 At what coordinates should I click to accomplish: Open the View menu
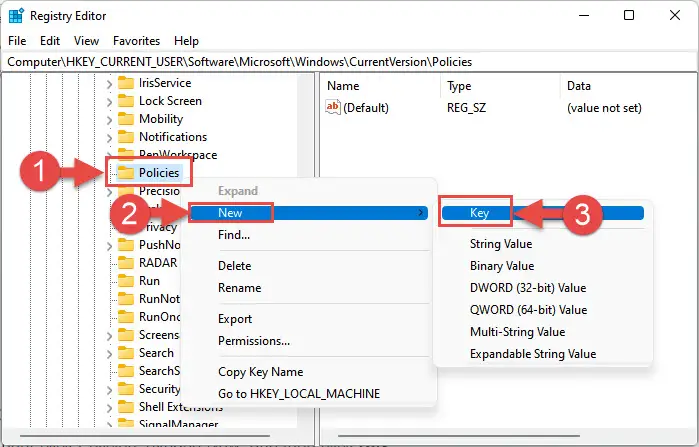pyautogui.click(x=86, y=41)
